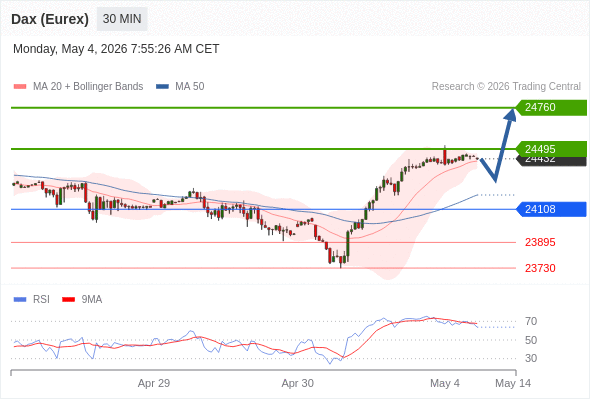Screen dimensions: 590x400
Task: Click the 30 MIN timeframe badge
Action: click(x=122, y=19)
